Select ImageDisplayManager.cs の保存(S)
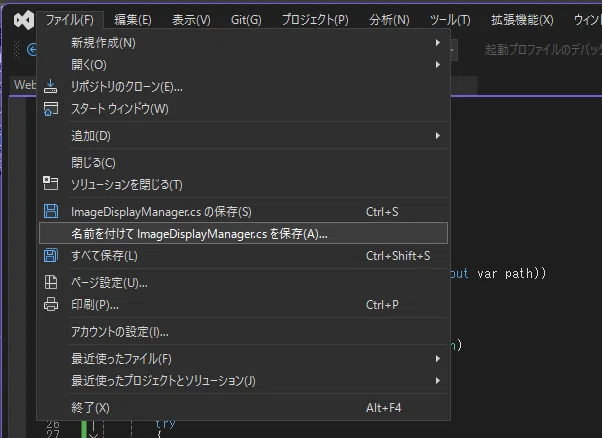602x438 pixels. (243, 212)
